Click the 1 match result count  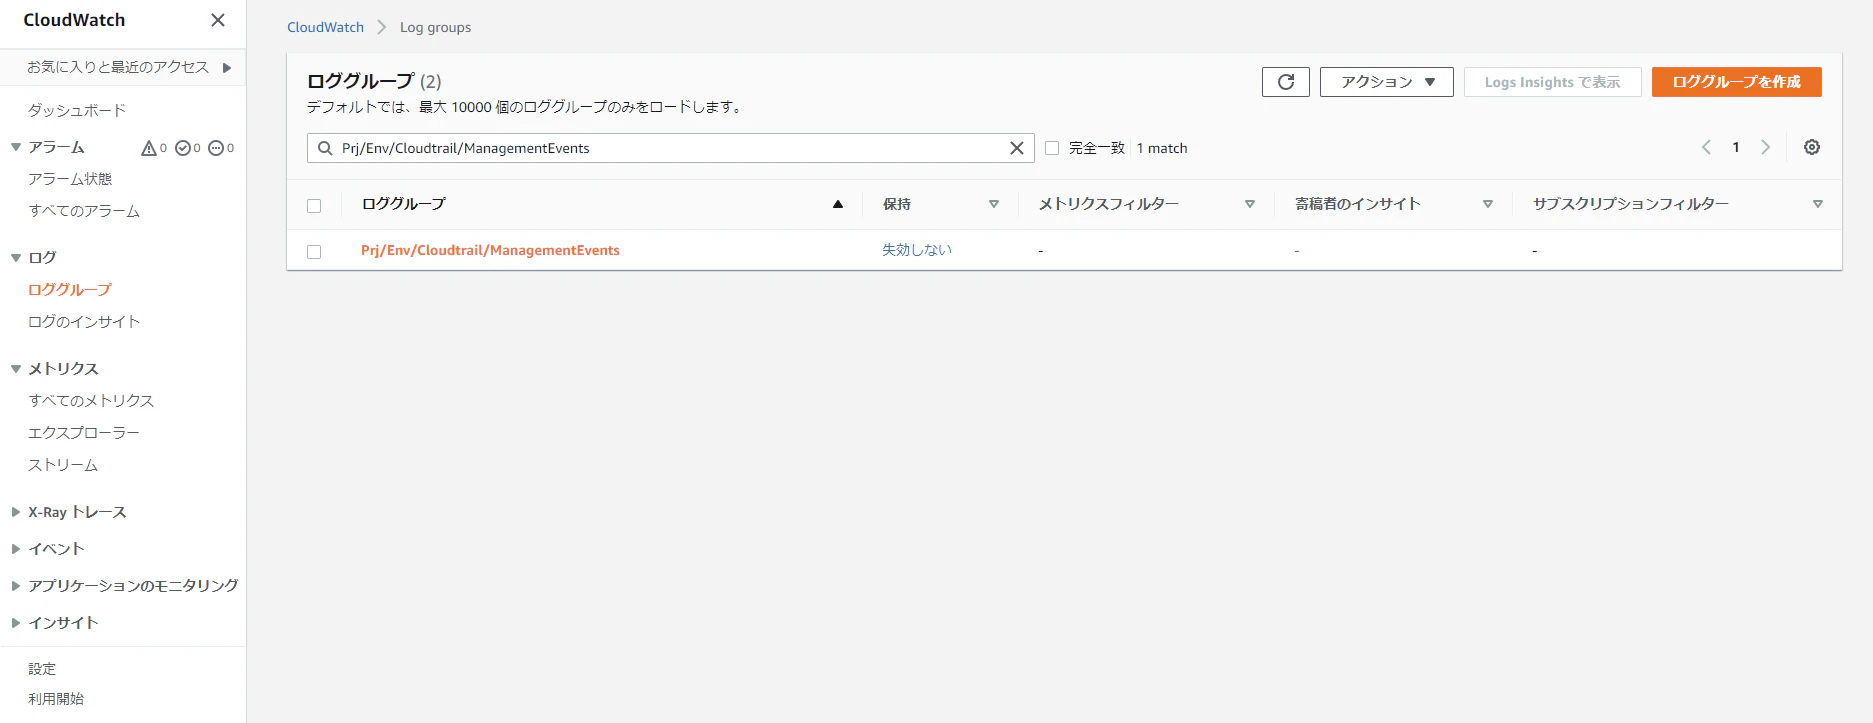[x=1162, y=148]
